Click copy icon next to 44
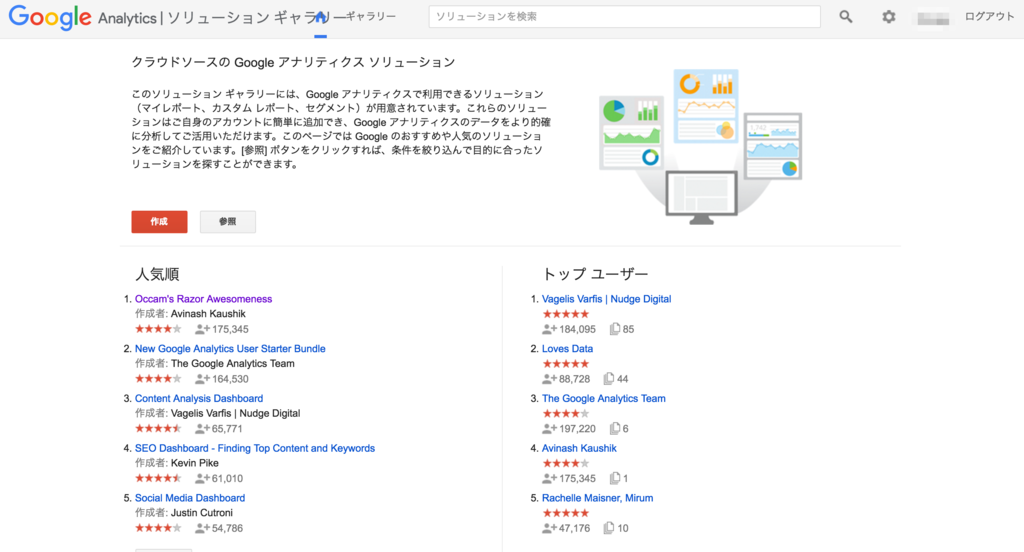 pyautogui.click(x=609, y=378)
